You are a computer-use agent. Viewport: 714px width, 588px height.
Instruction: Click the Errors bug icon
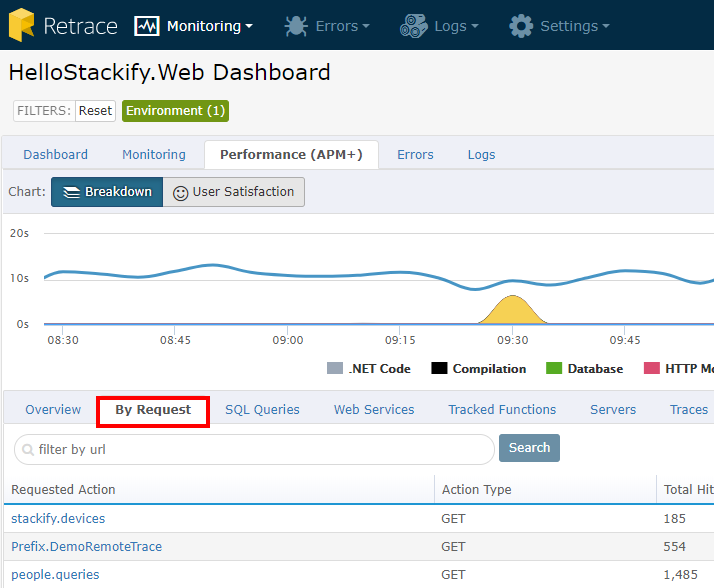(295, 26)
